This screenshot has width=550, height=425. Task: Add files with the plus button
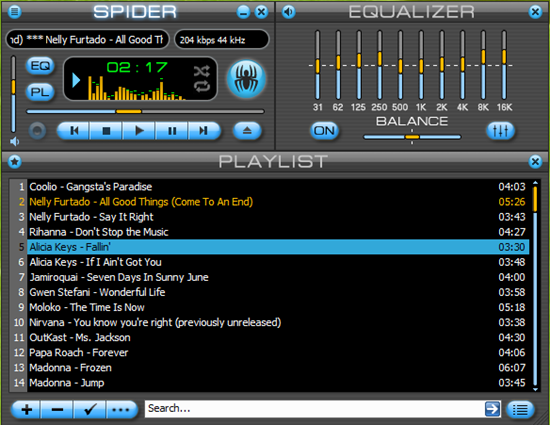[26, 409]
